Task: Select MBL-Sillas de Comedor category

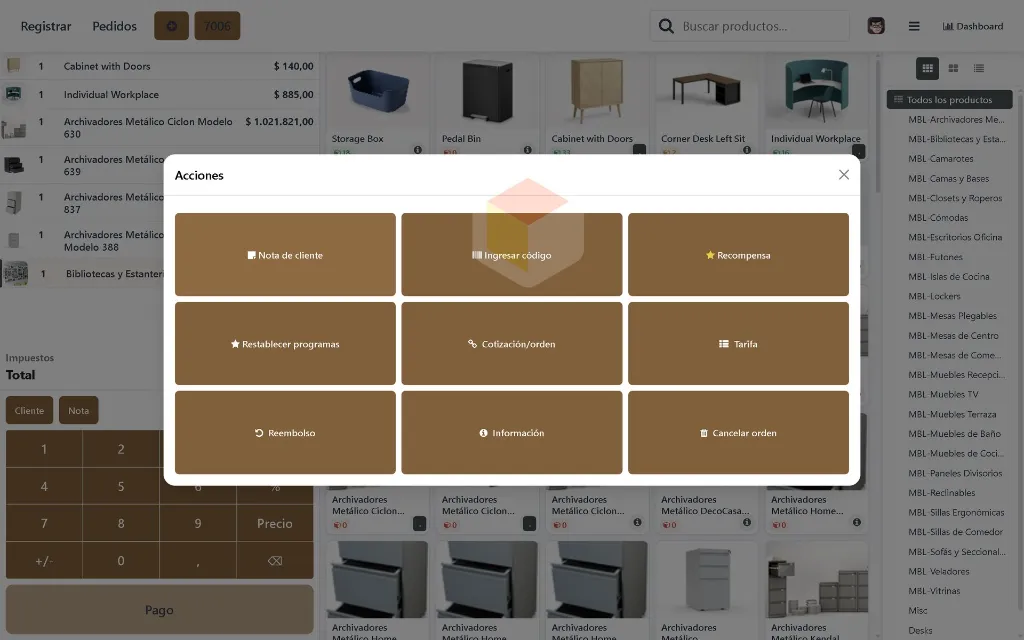Action: pyautogui.click(x=955, y=532)
